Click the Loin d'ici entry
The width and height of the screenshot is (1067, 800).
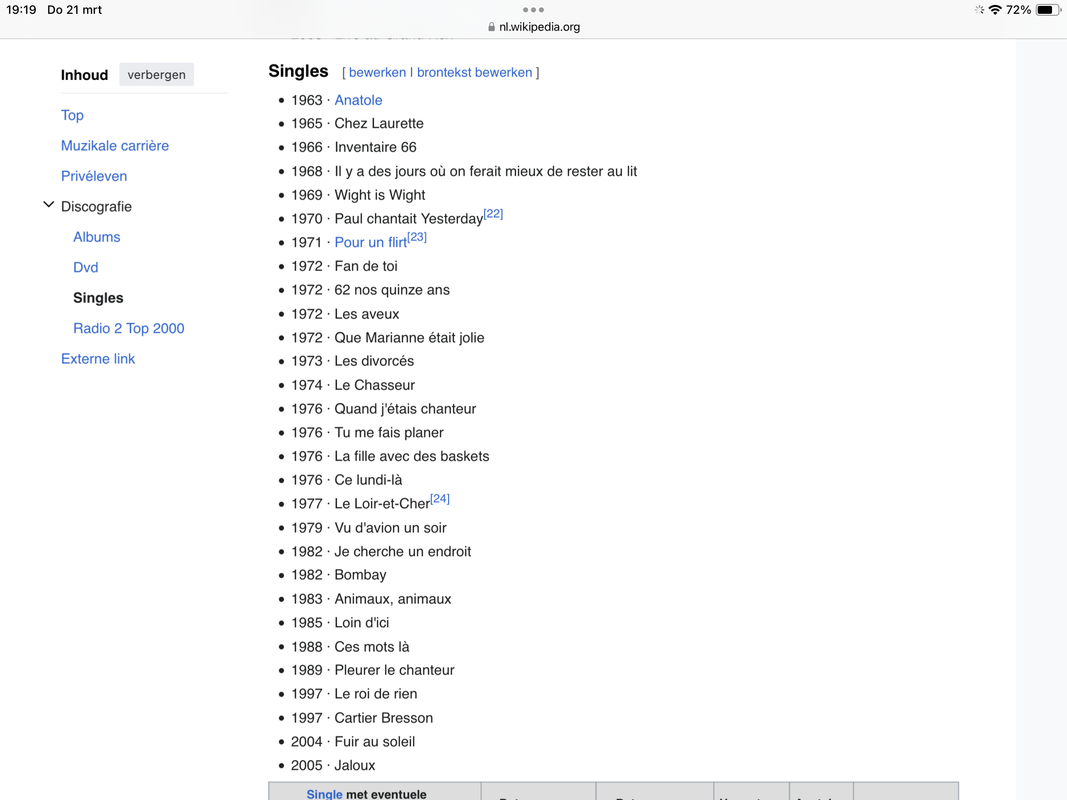361,623
